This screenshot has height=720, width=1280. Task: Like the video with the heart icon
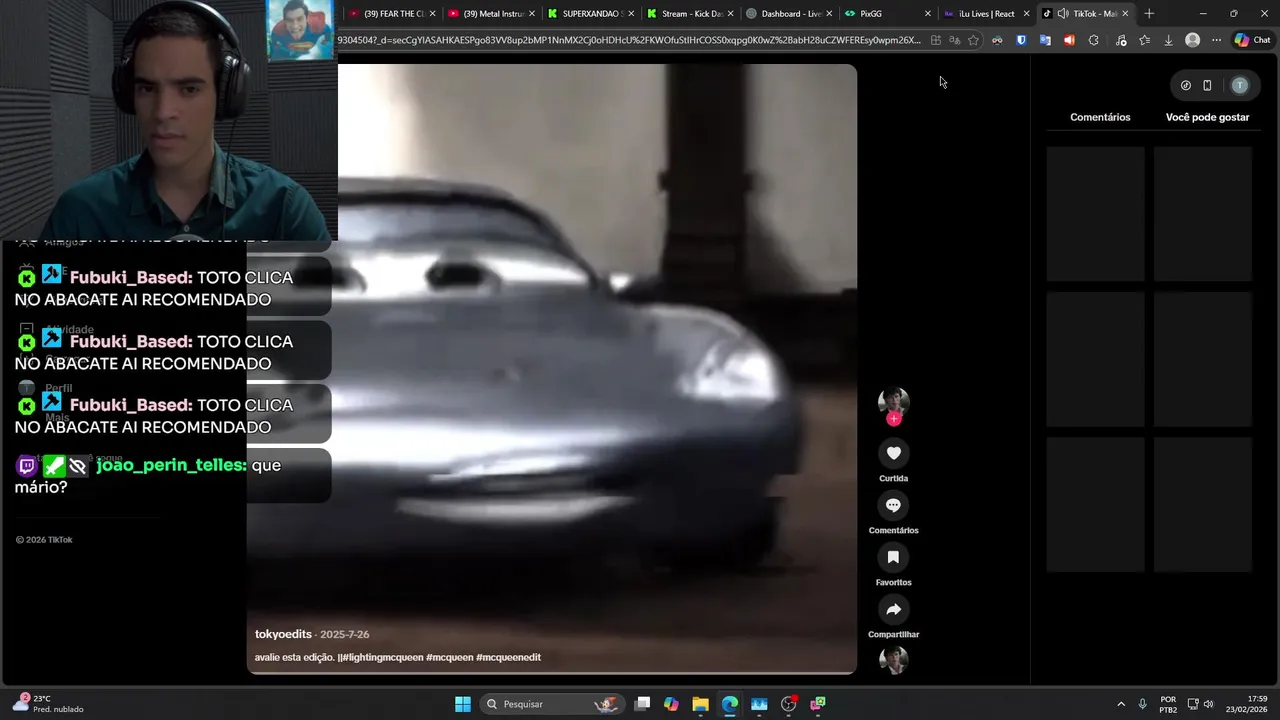click(893, 453)
